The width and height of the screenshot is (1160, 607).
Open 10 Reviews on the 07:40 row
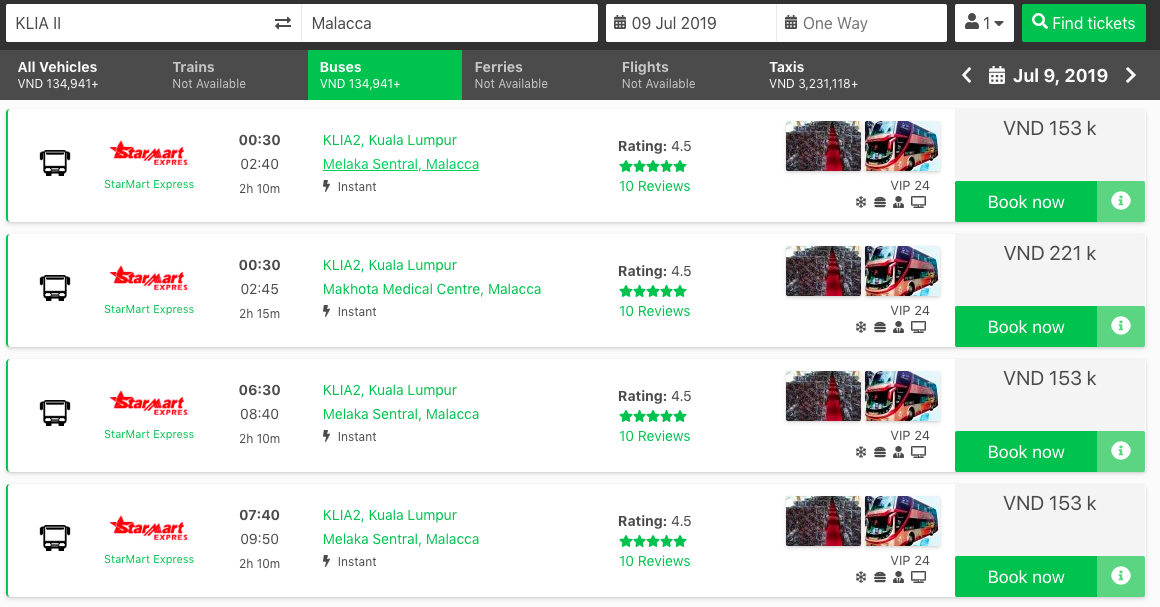[655, 562]
